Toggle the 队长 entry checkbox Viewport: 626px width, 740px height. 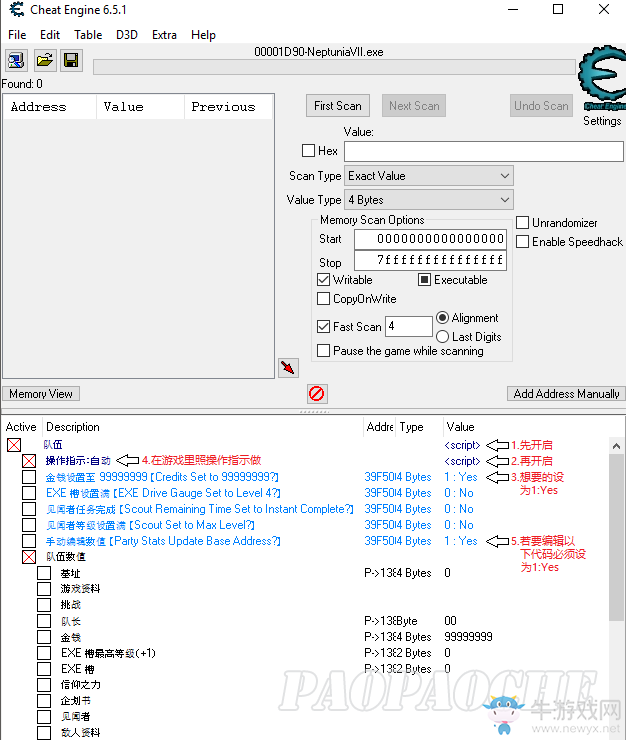(44, 621)
